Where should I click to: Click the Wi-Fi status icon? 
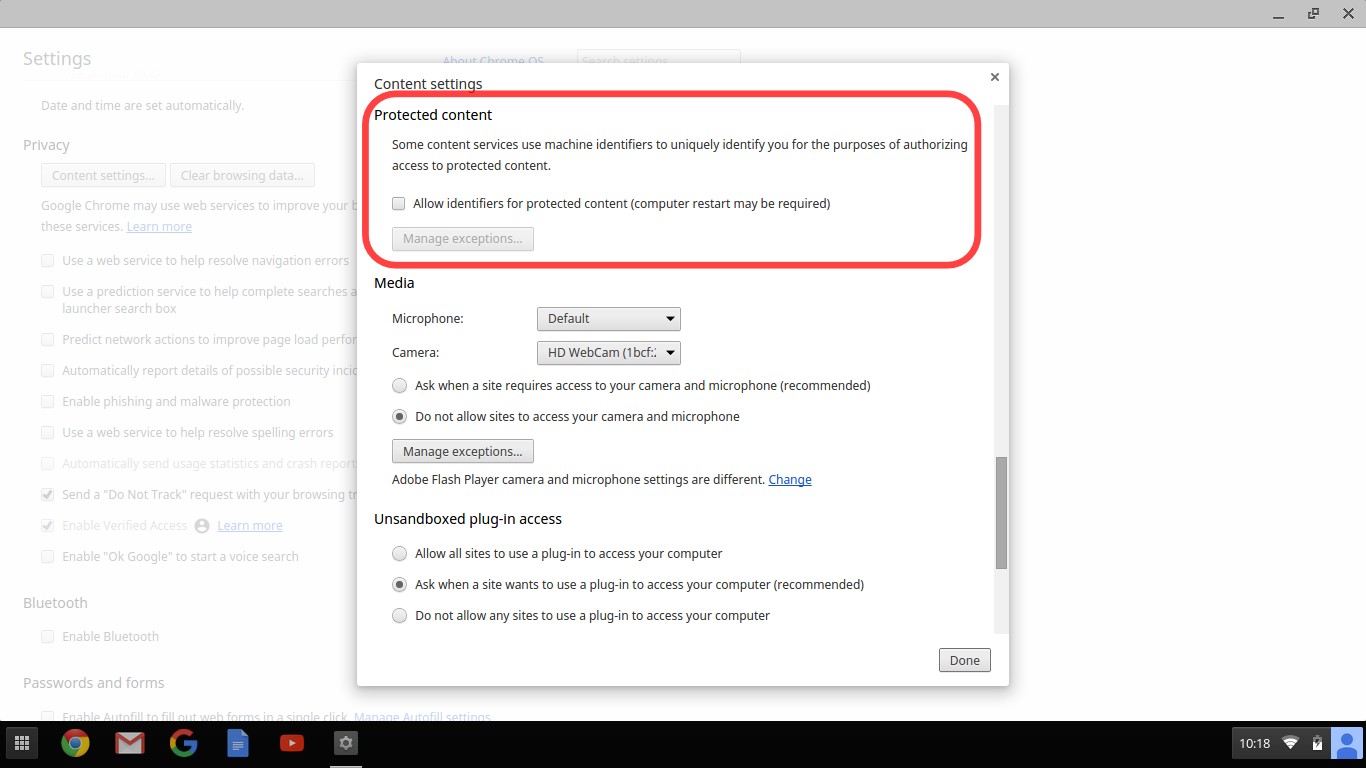1290,743
